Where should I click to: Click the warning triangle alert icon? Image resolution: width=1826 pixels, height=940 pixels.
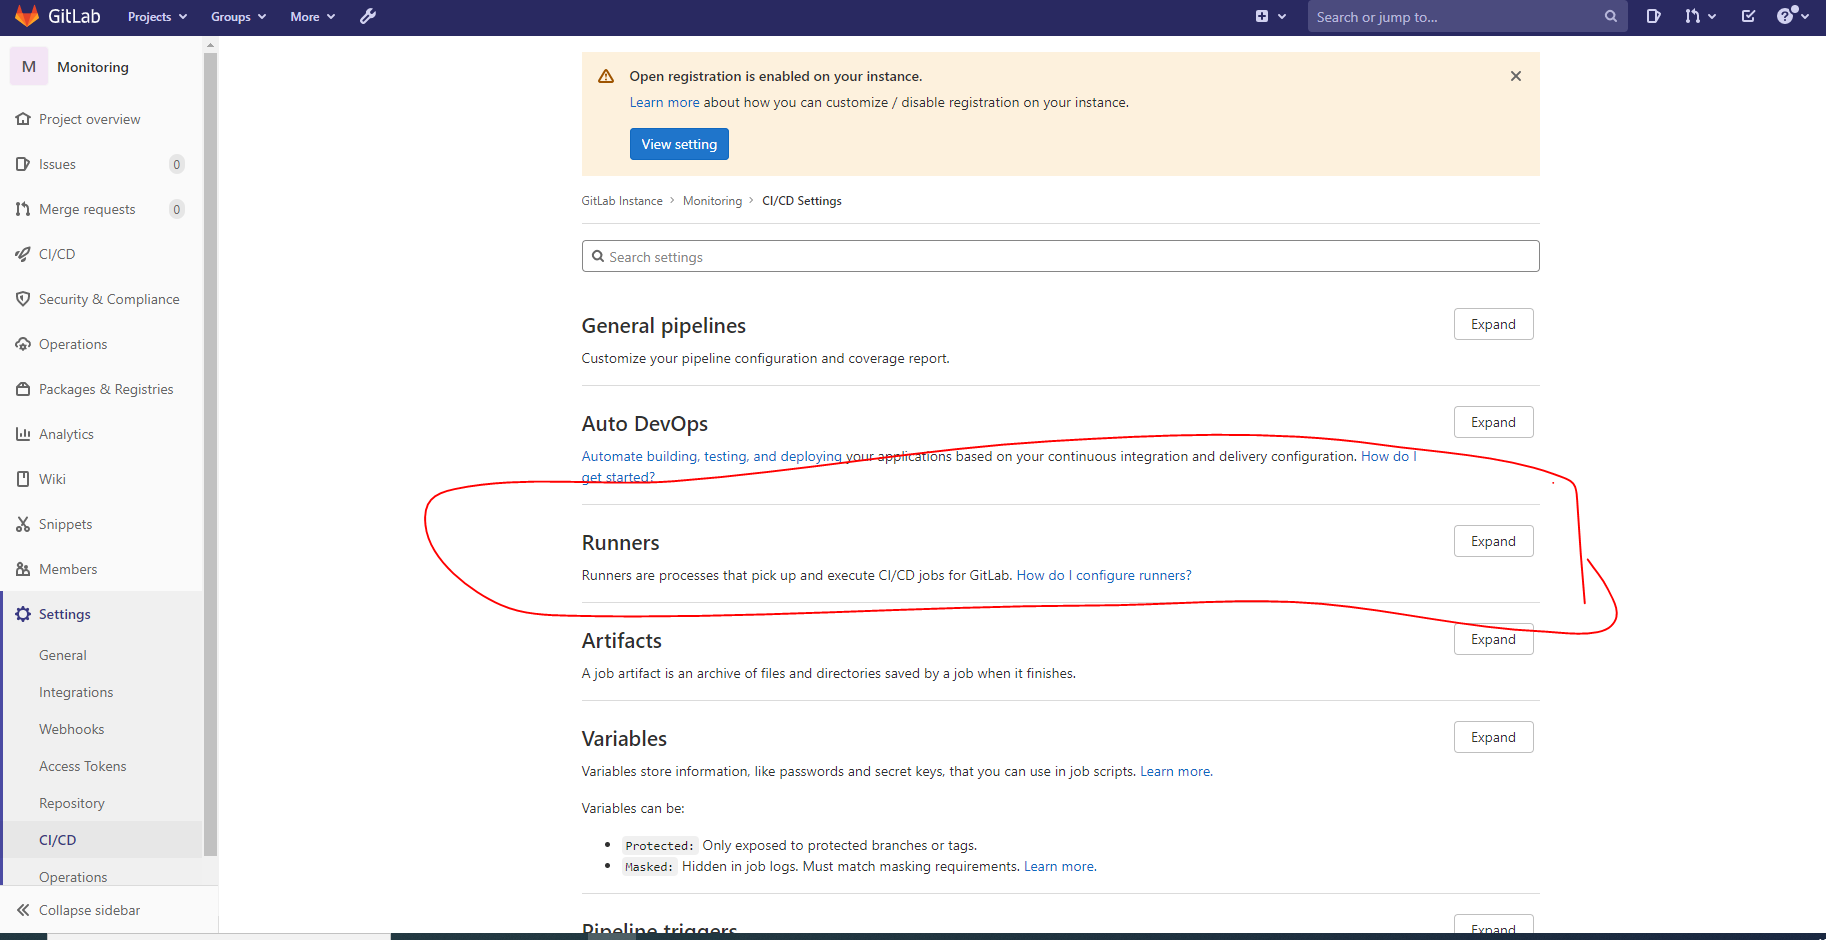coord(606,76)
